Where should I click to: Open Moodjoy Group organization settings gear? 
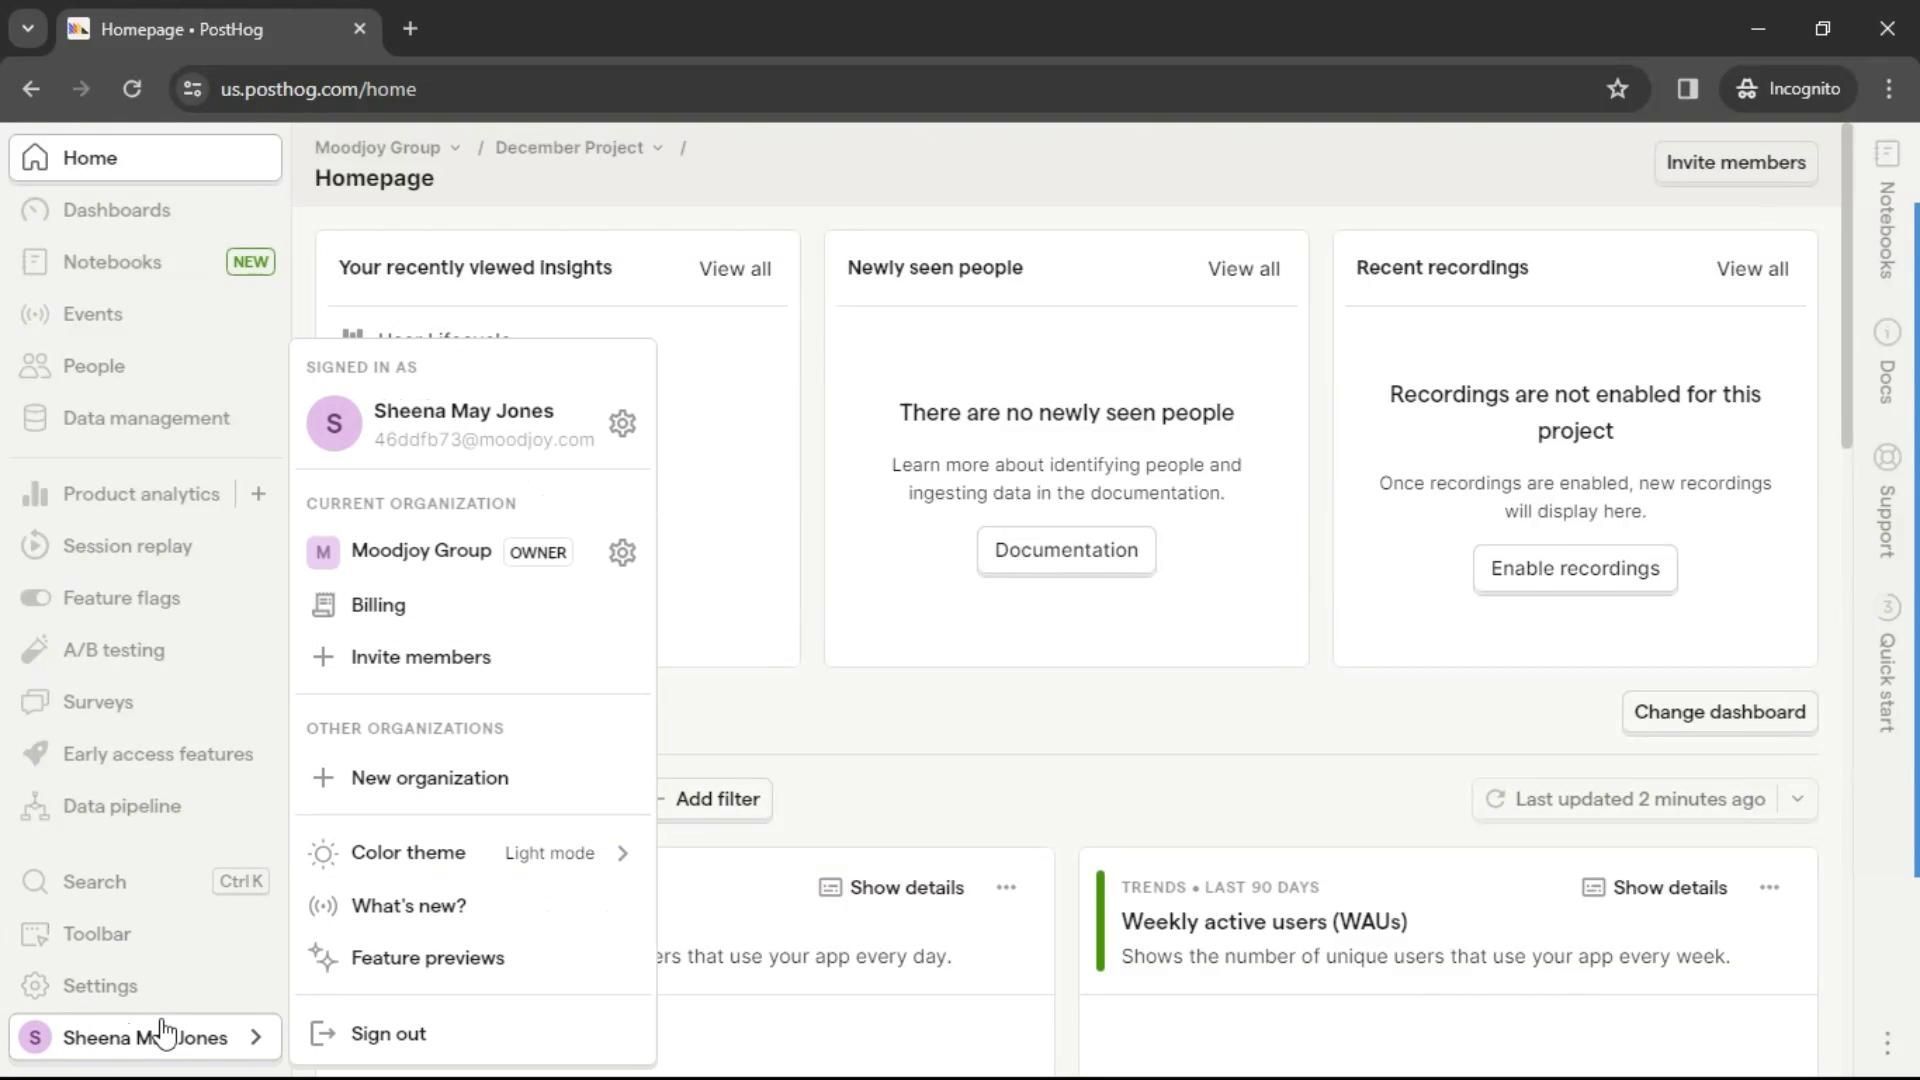622,552
